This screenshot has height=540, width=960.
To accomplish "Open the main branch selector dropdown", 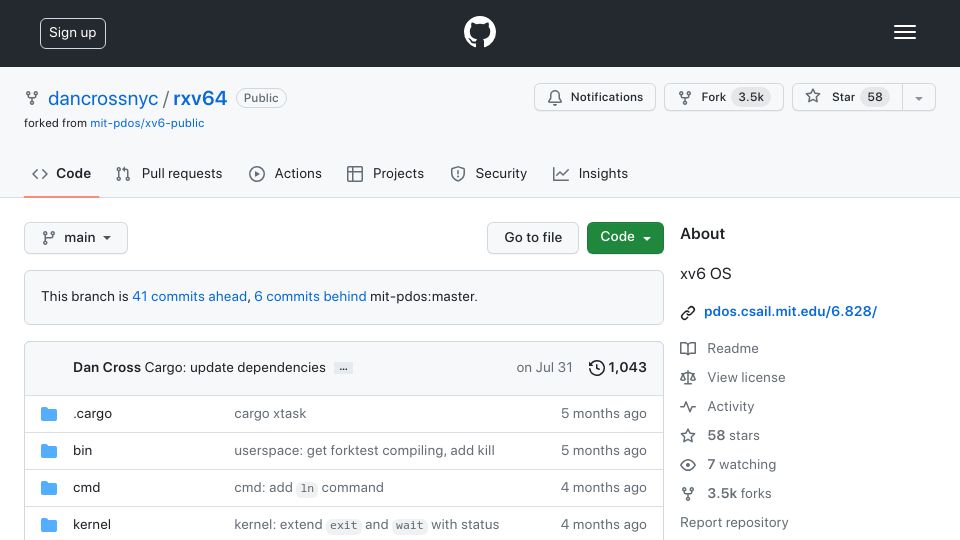I will click(76, 238).
